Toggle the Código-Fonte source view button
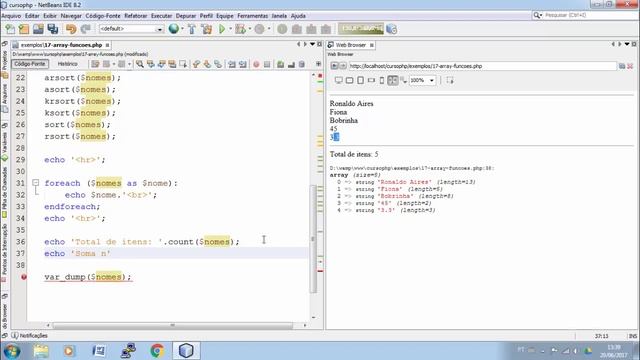 (x=30, y=64)
